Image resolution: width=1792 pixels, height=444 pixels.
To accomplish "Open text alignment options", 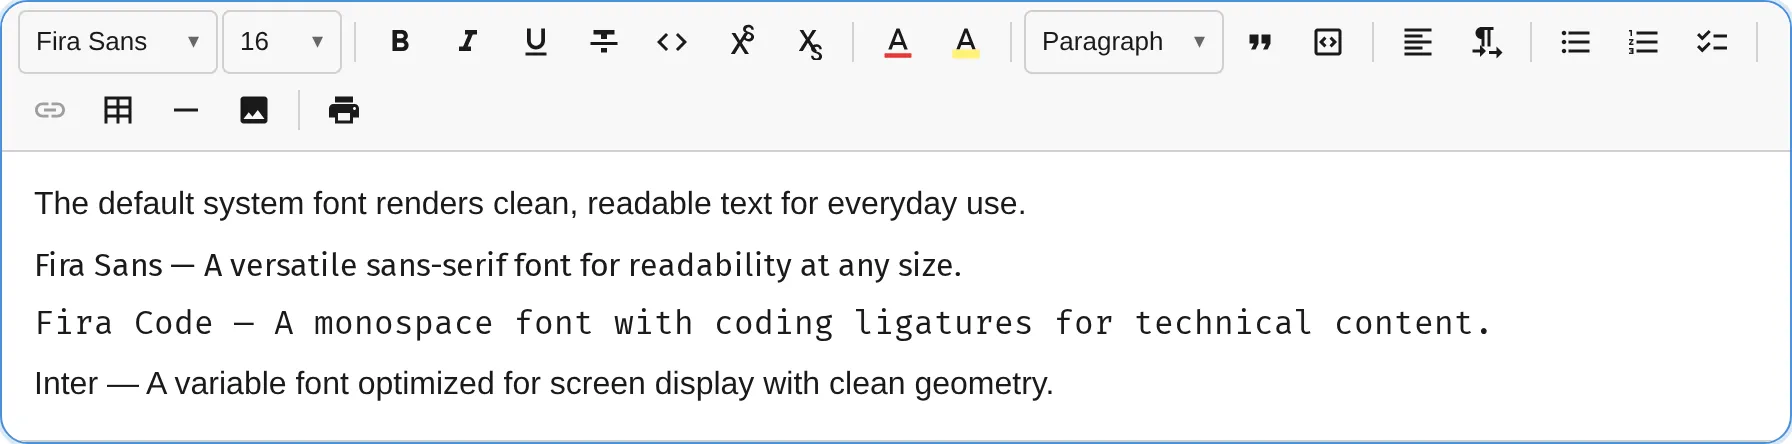I will (x=1417, y=42).
